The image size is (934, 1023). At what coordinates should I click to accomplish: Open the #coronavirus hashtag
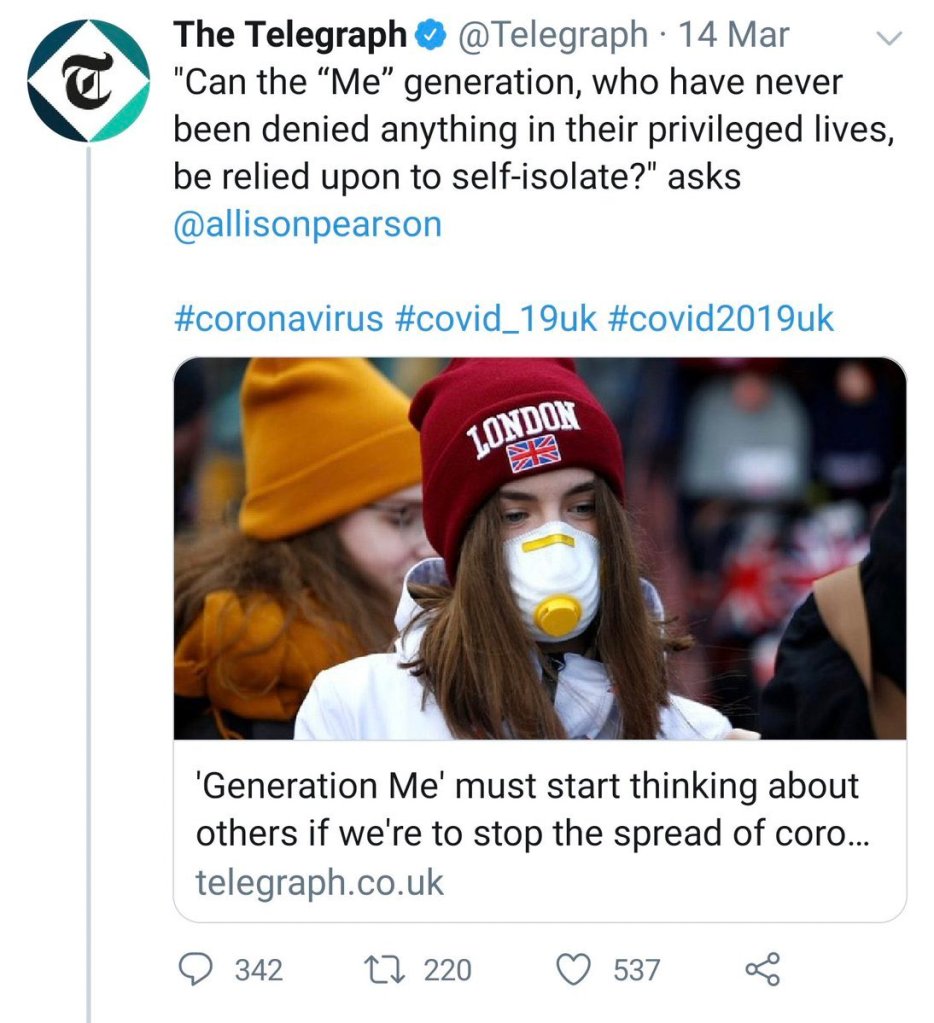[x=278, y=318]
